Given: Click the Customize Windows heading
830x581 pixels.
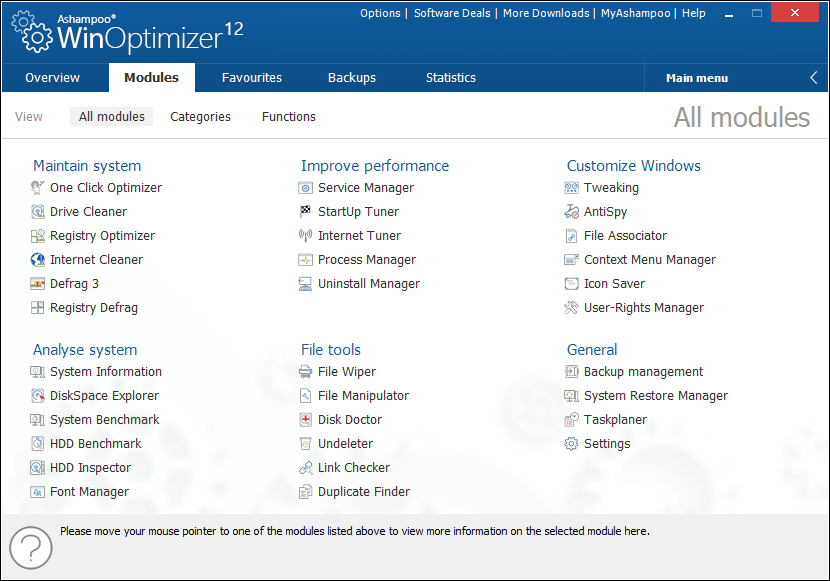Looking at the screenshot, I should pyautogui.click(x=634, y=166).
